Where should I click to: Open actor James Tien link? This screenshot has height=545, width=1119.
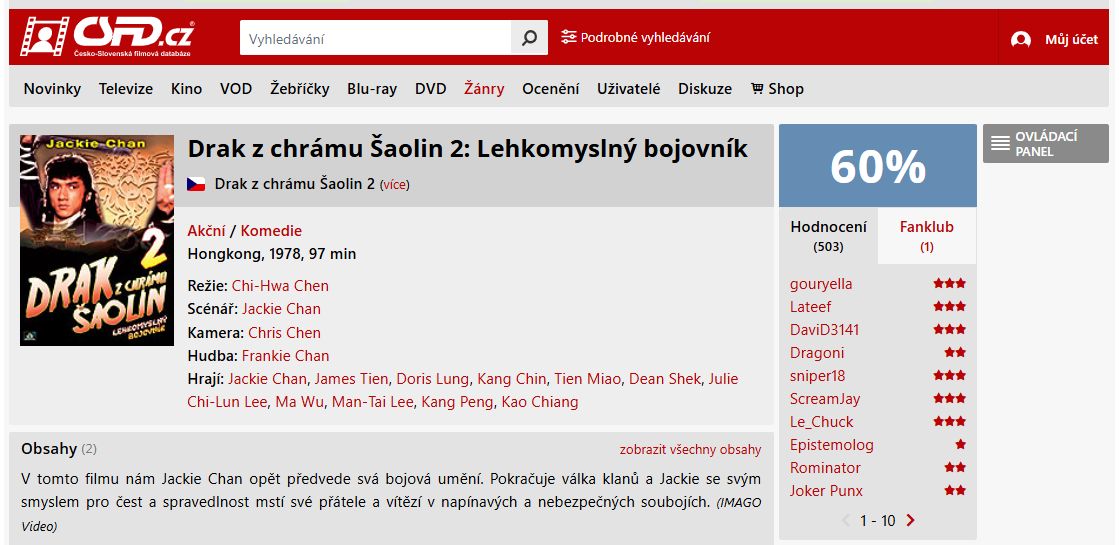coord(351,379)
